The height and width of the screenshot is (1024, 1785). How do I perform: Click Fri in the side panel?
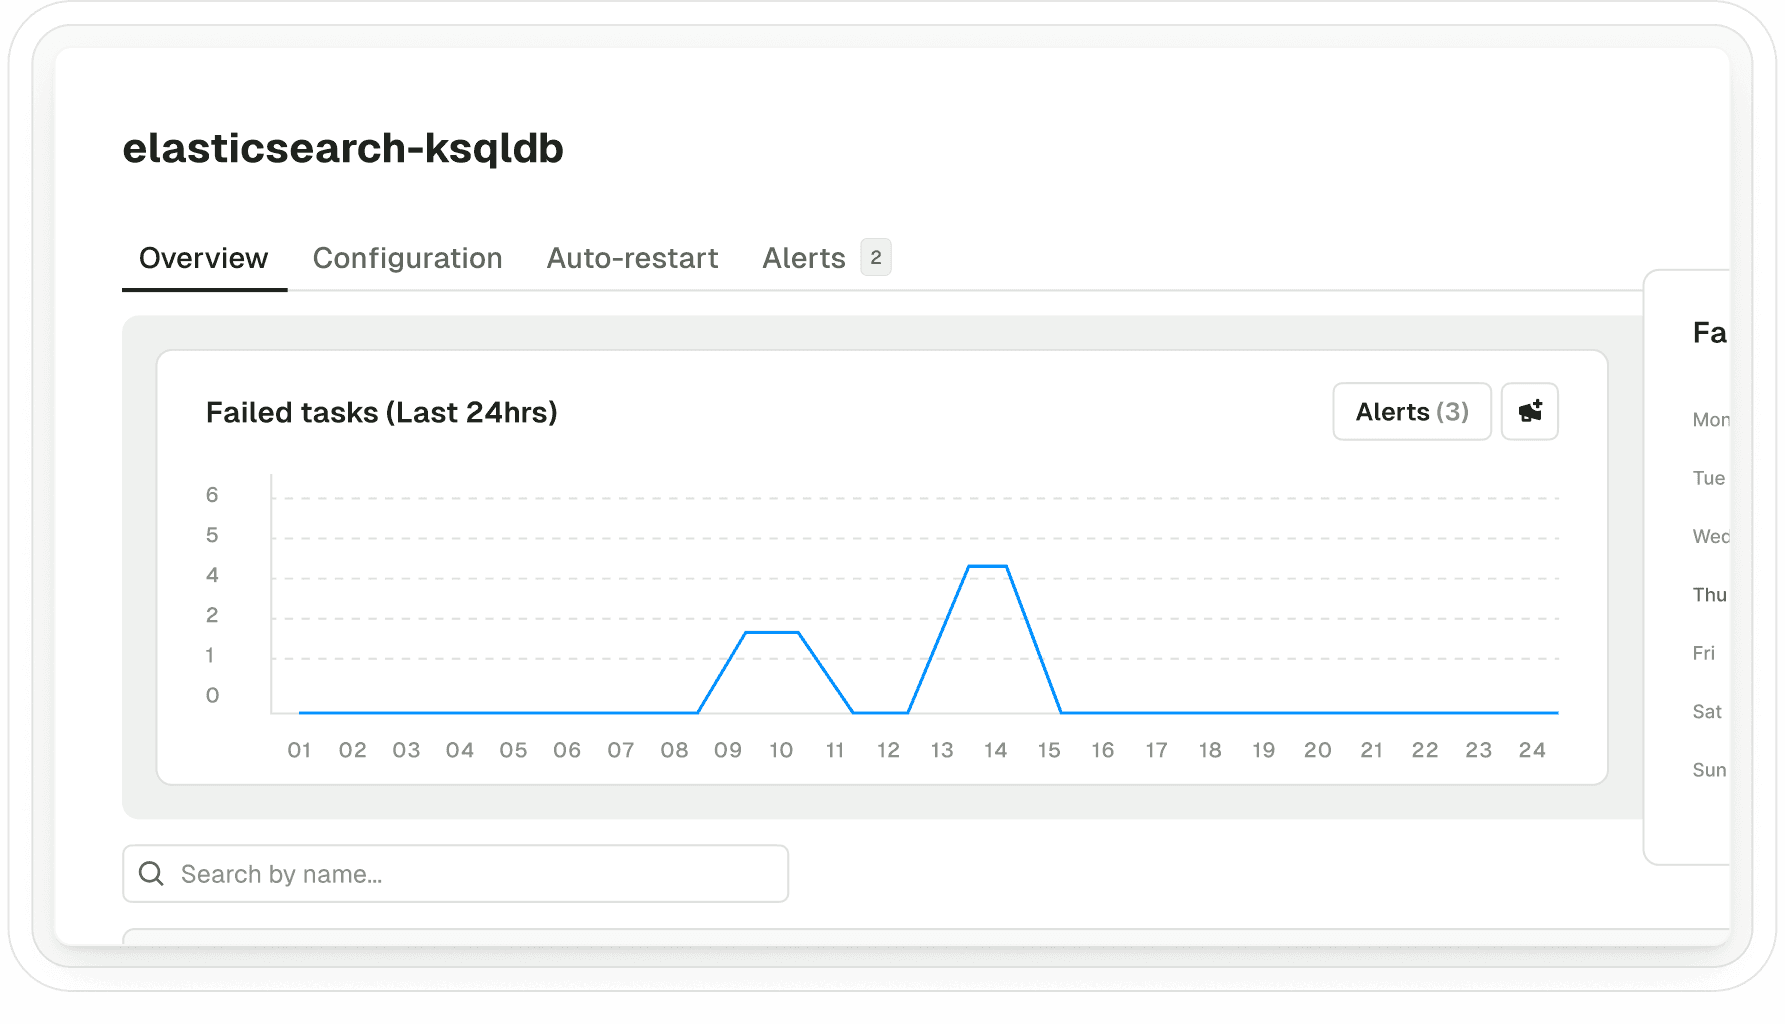pyautogui.click(x=1703, y=653)
